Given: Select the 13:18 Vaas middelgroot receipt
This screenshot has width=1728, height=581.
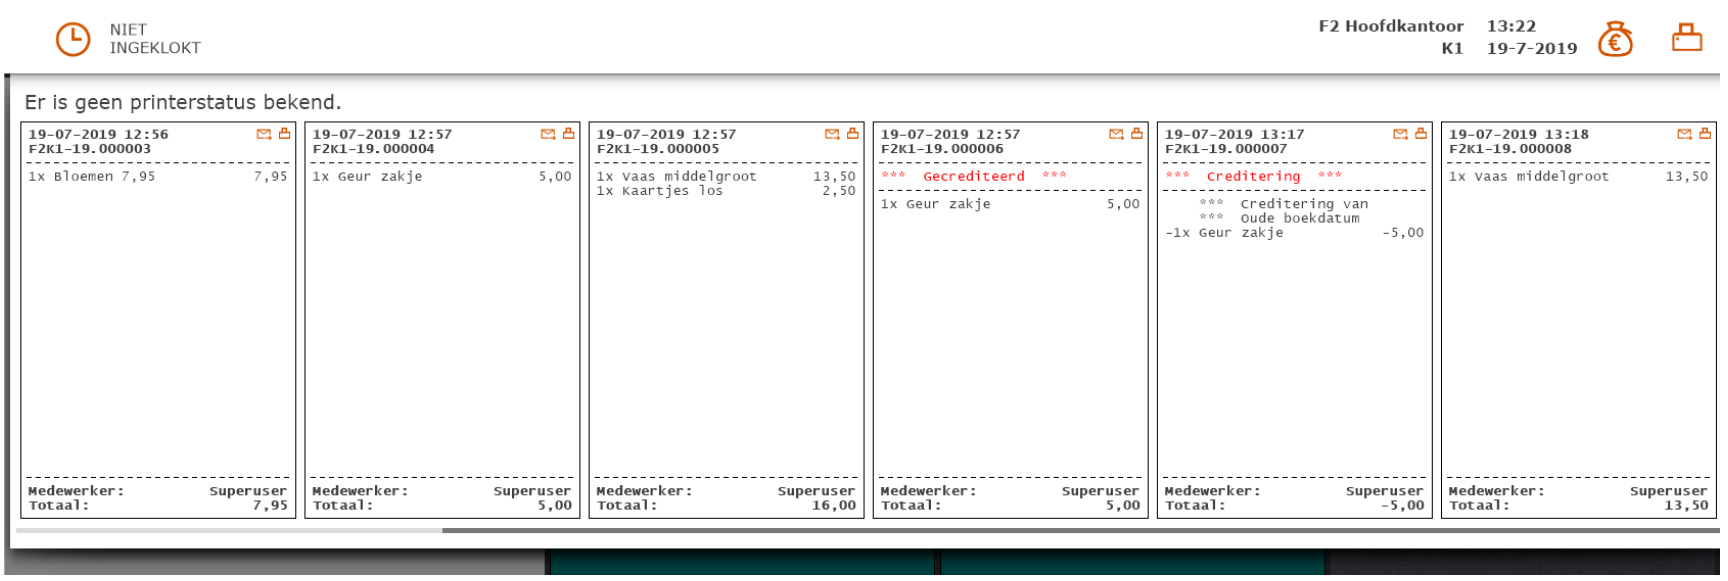Looking at the screenshot, I should click(x=1578, y=320).
